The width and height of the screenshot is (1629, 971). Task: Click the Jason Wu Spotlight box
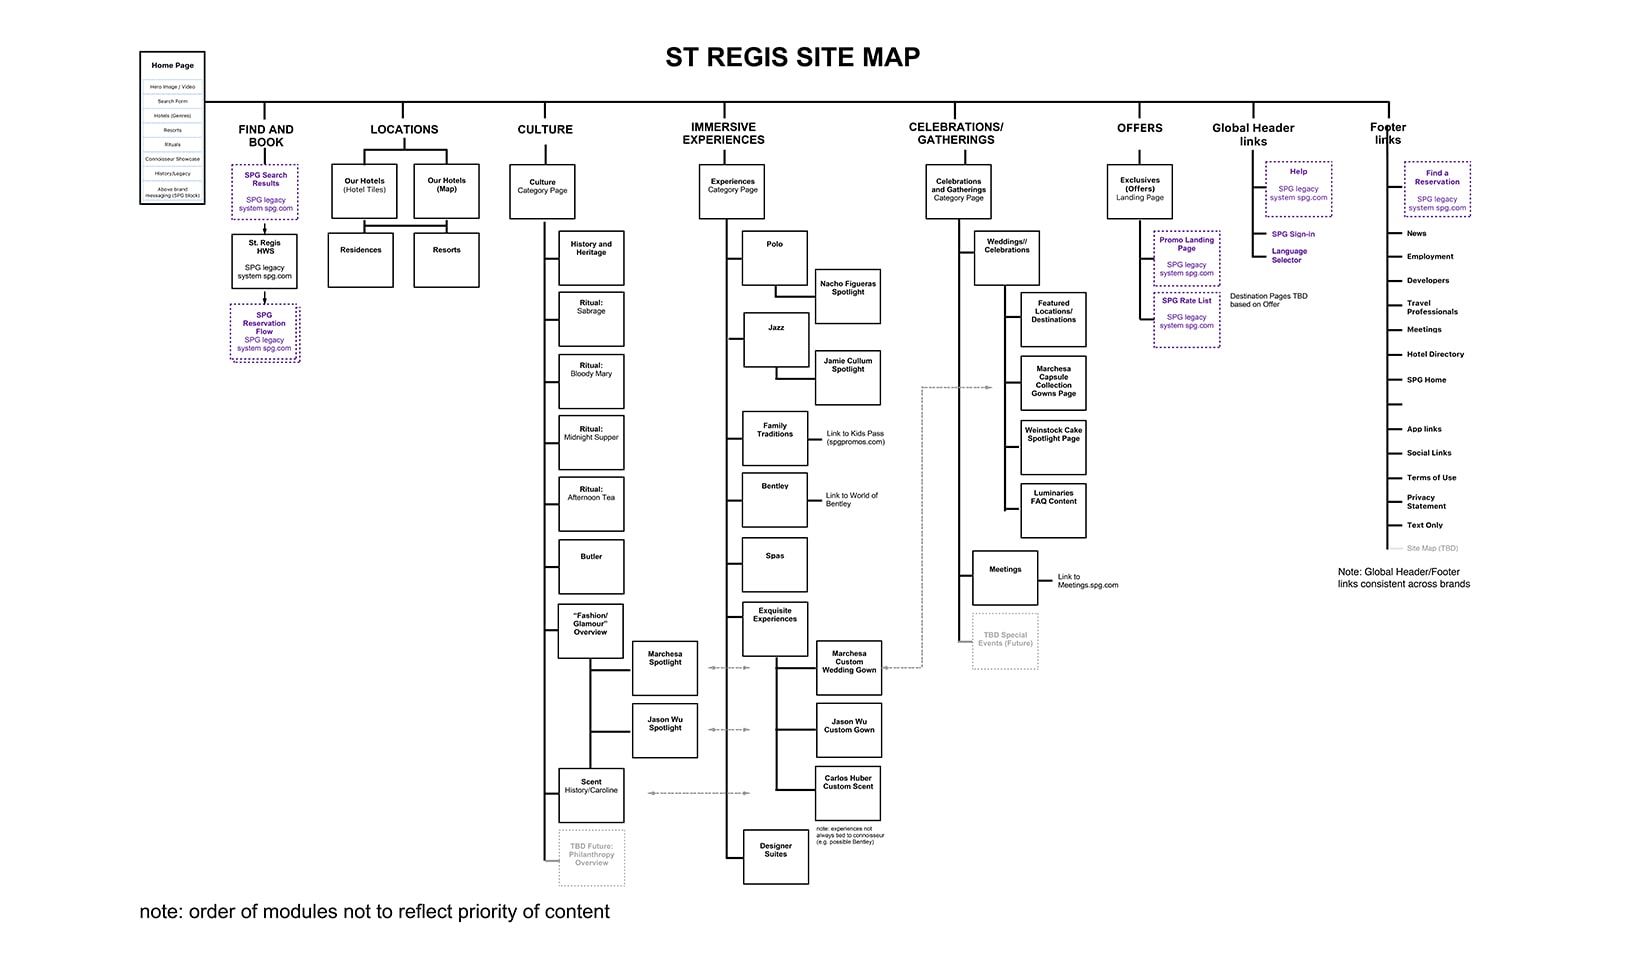tap(665, 730)
